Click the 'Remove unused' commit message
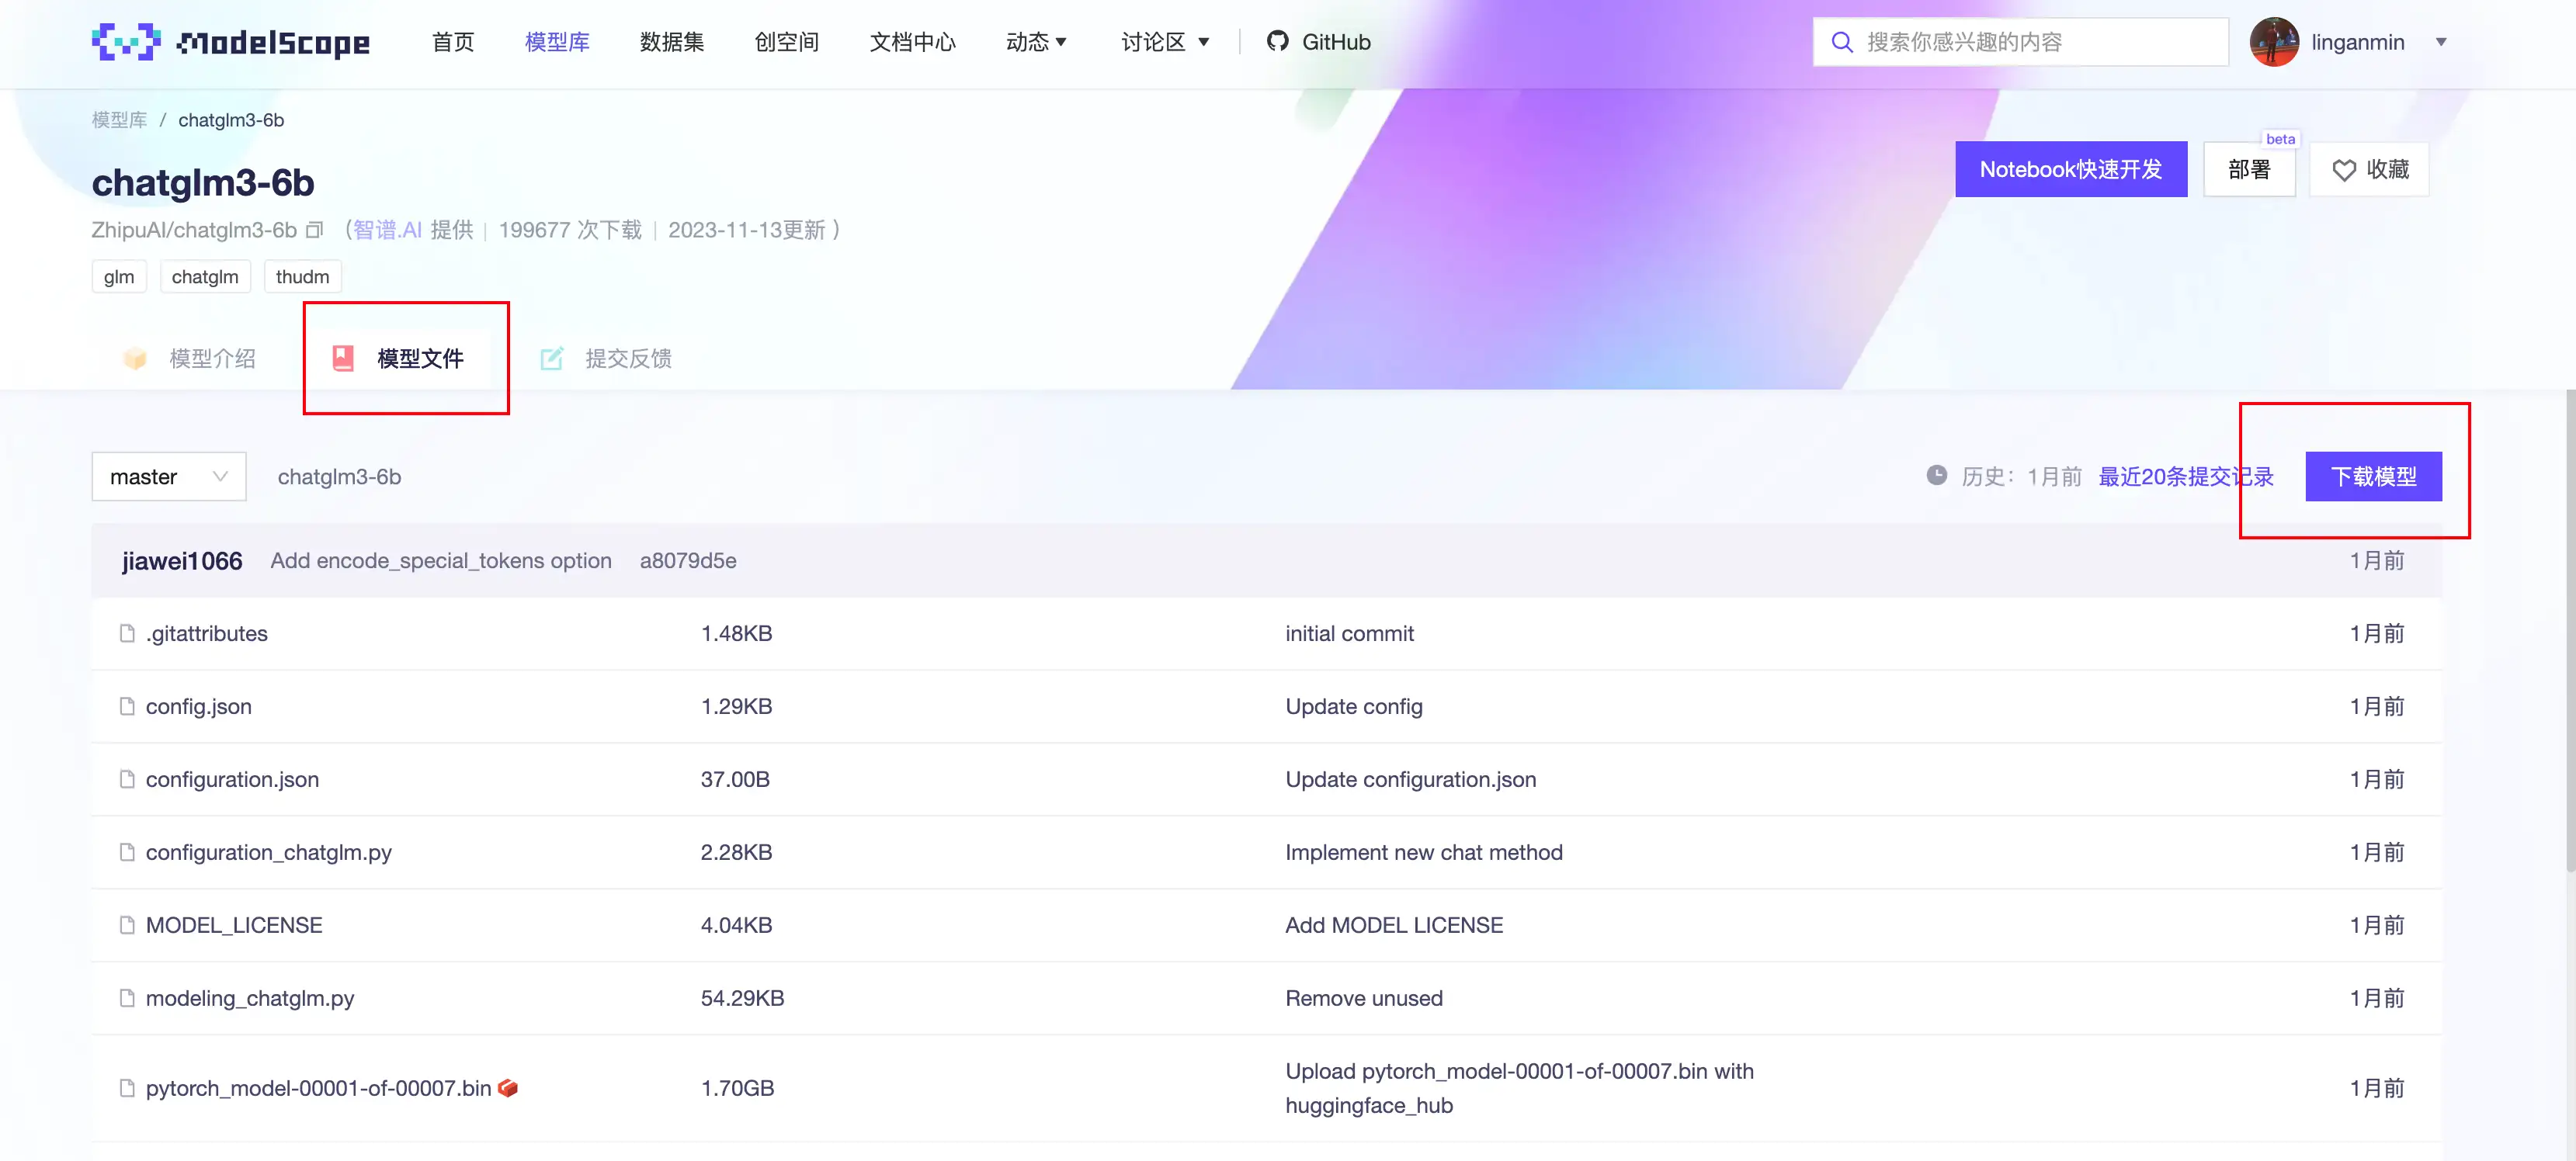 [x=1364, y=998]
